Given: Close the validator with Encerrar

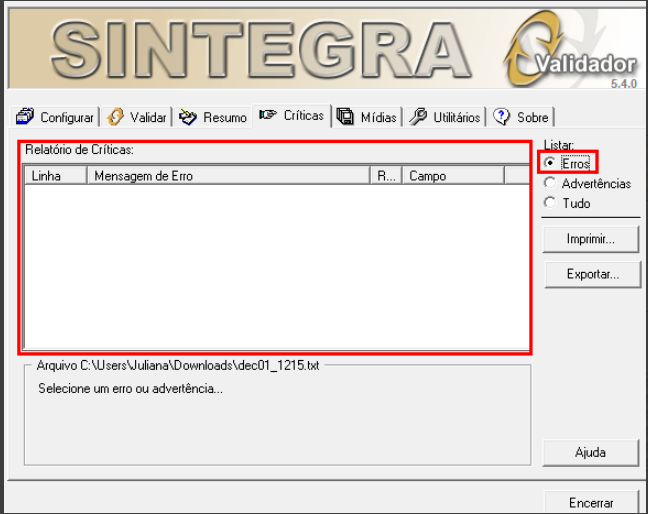Looking at the screenshot, I should pyautogui.click(x=591, y=503).
